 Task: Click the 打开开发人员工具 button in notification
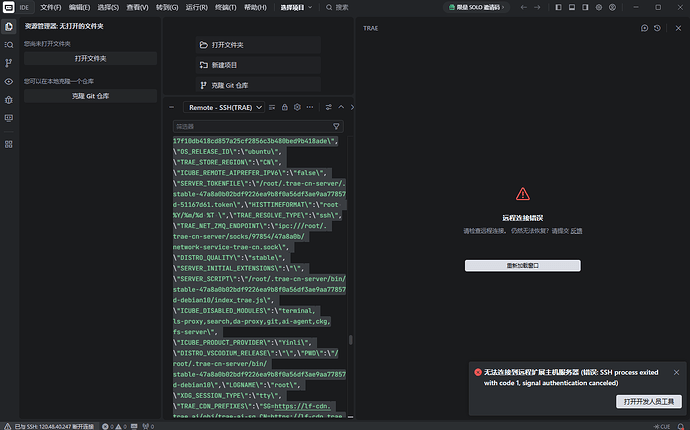[649, 401]
